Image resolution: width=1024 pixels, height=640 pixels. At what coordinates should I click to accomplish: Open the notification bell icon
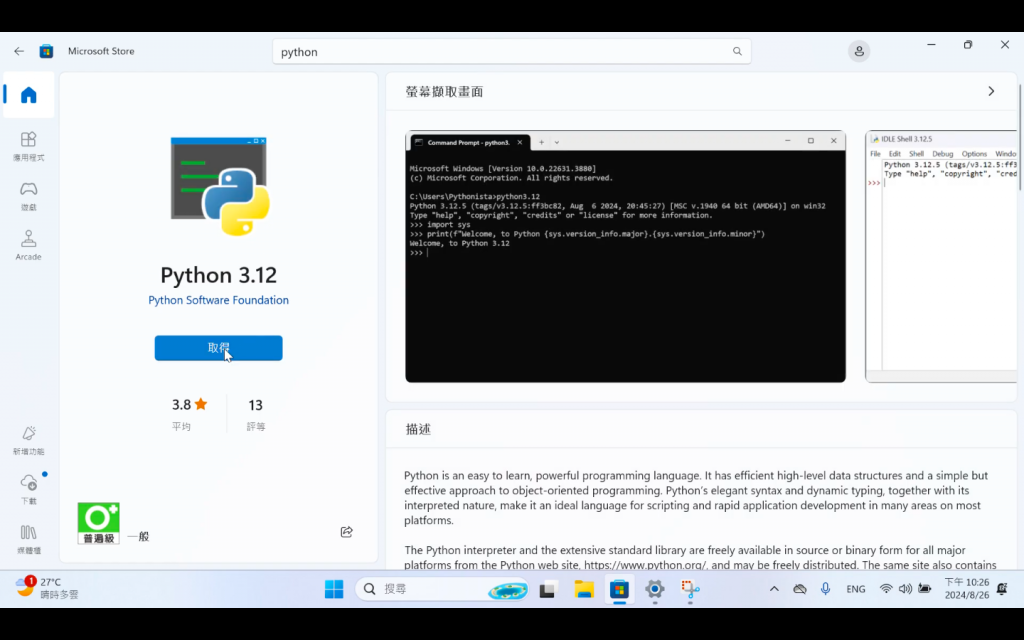(1002, 588)
